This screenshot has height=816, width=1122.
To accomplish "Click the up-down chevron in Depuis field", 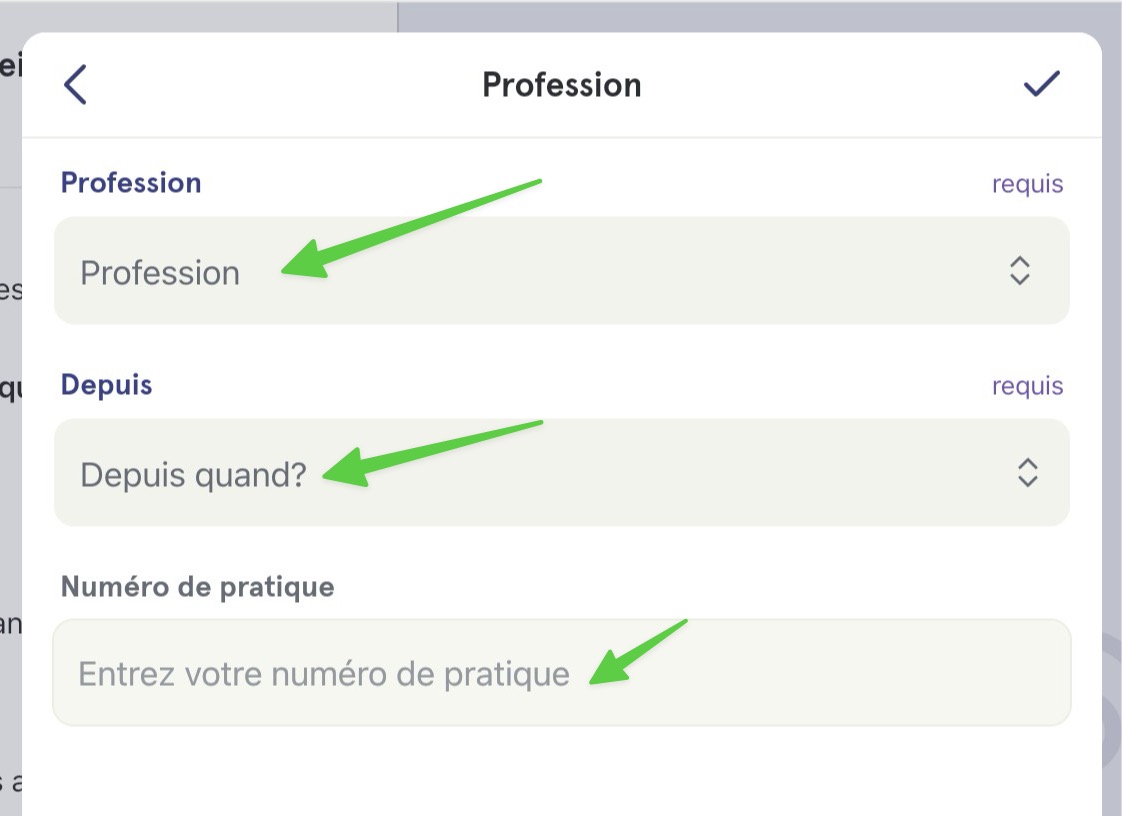I will click(1028, 472).
